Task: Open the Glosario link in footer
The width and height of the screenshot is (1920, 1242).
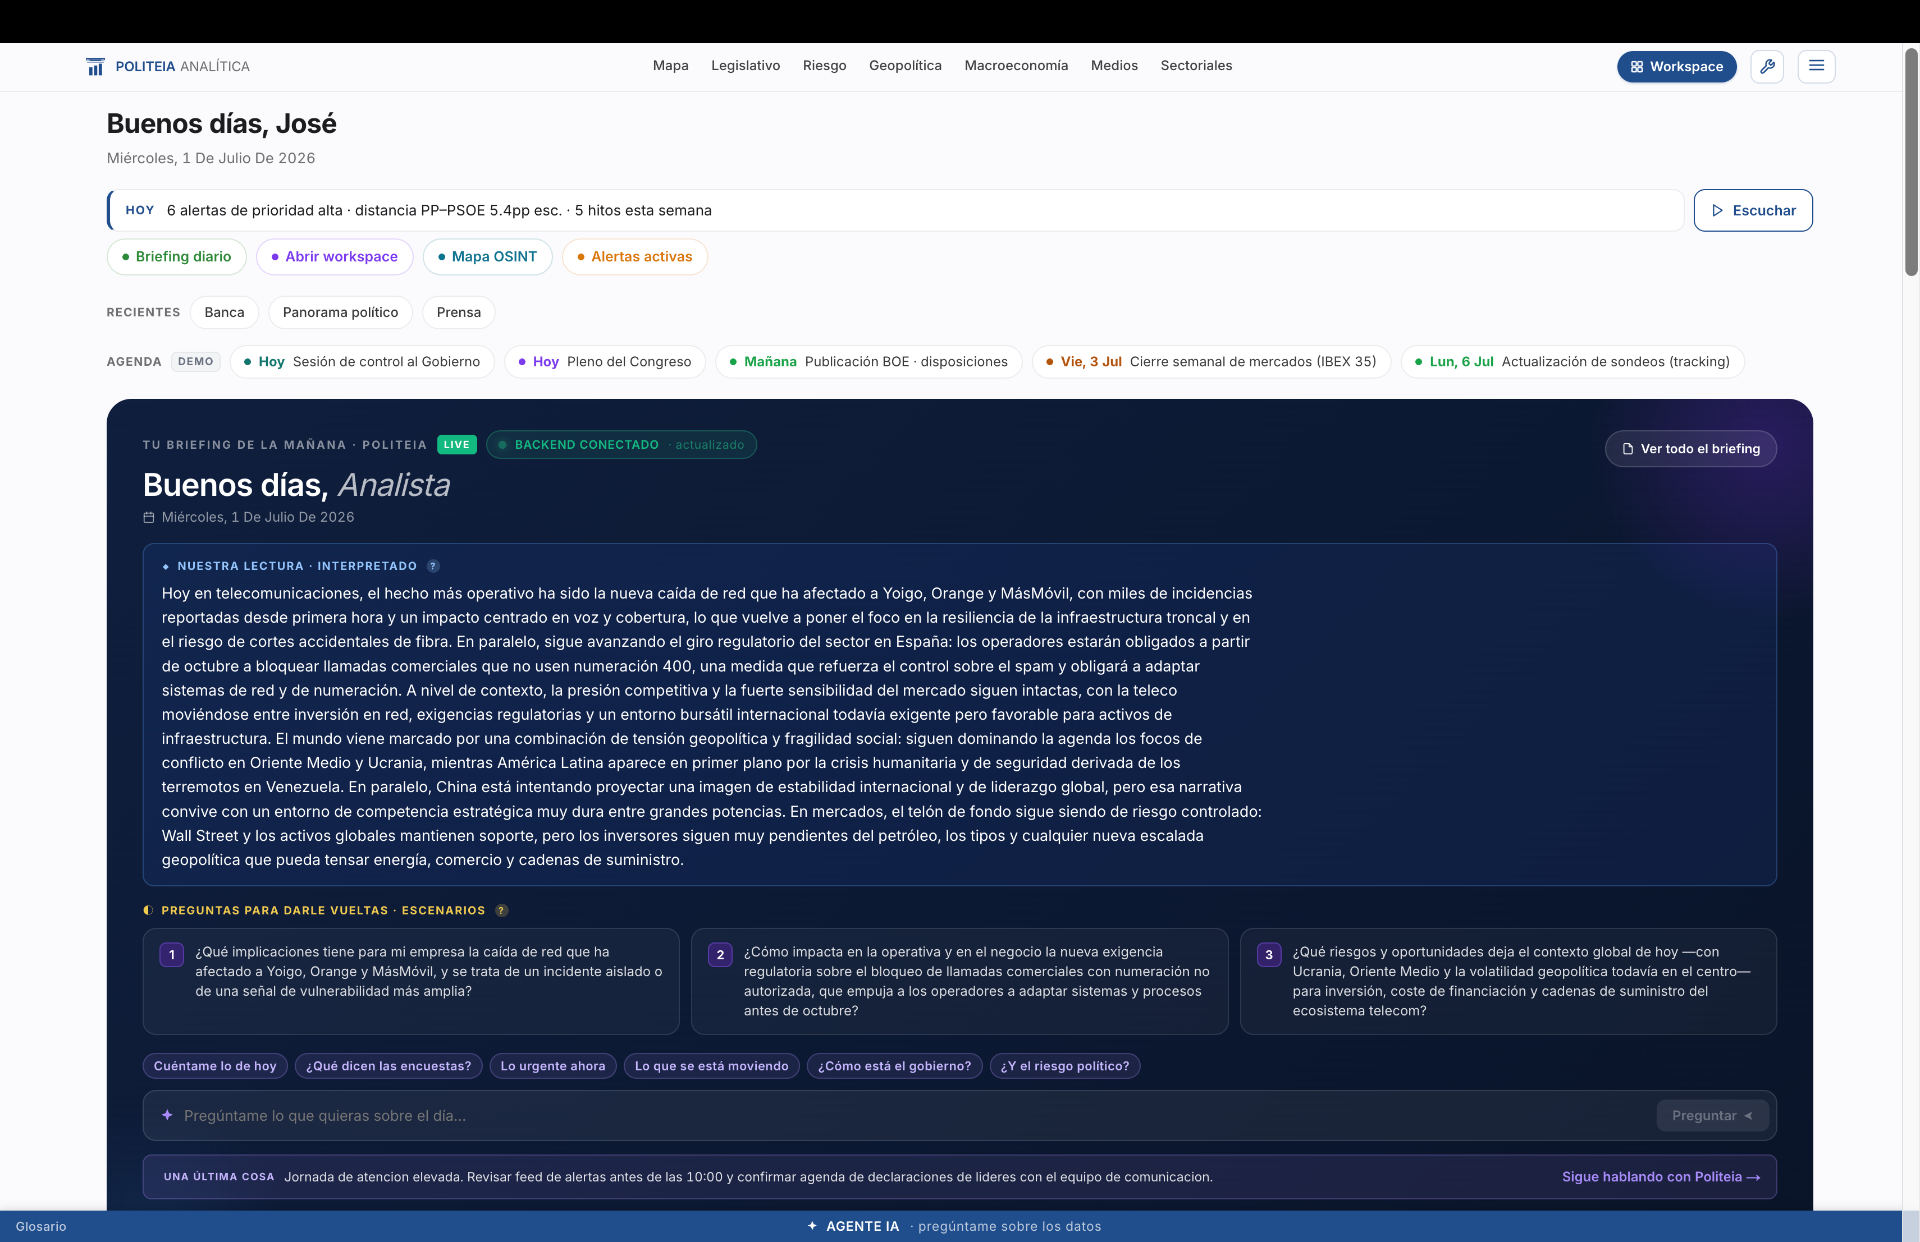Action: pos(41,1226)
